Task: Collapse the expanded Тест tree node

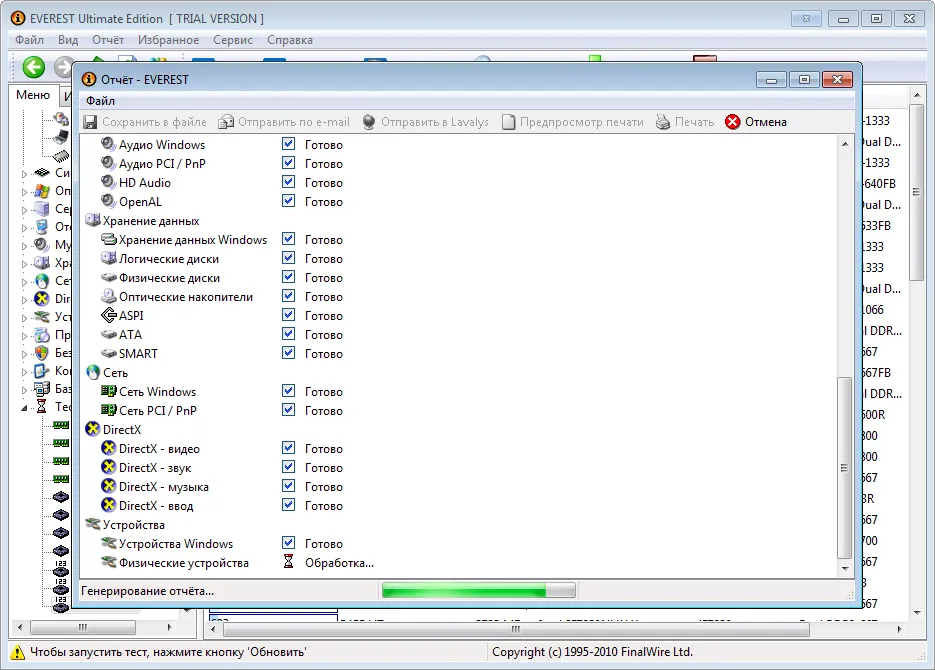Action: pos(25,407)
